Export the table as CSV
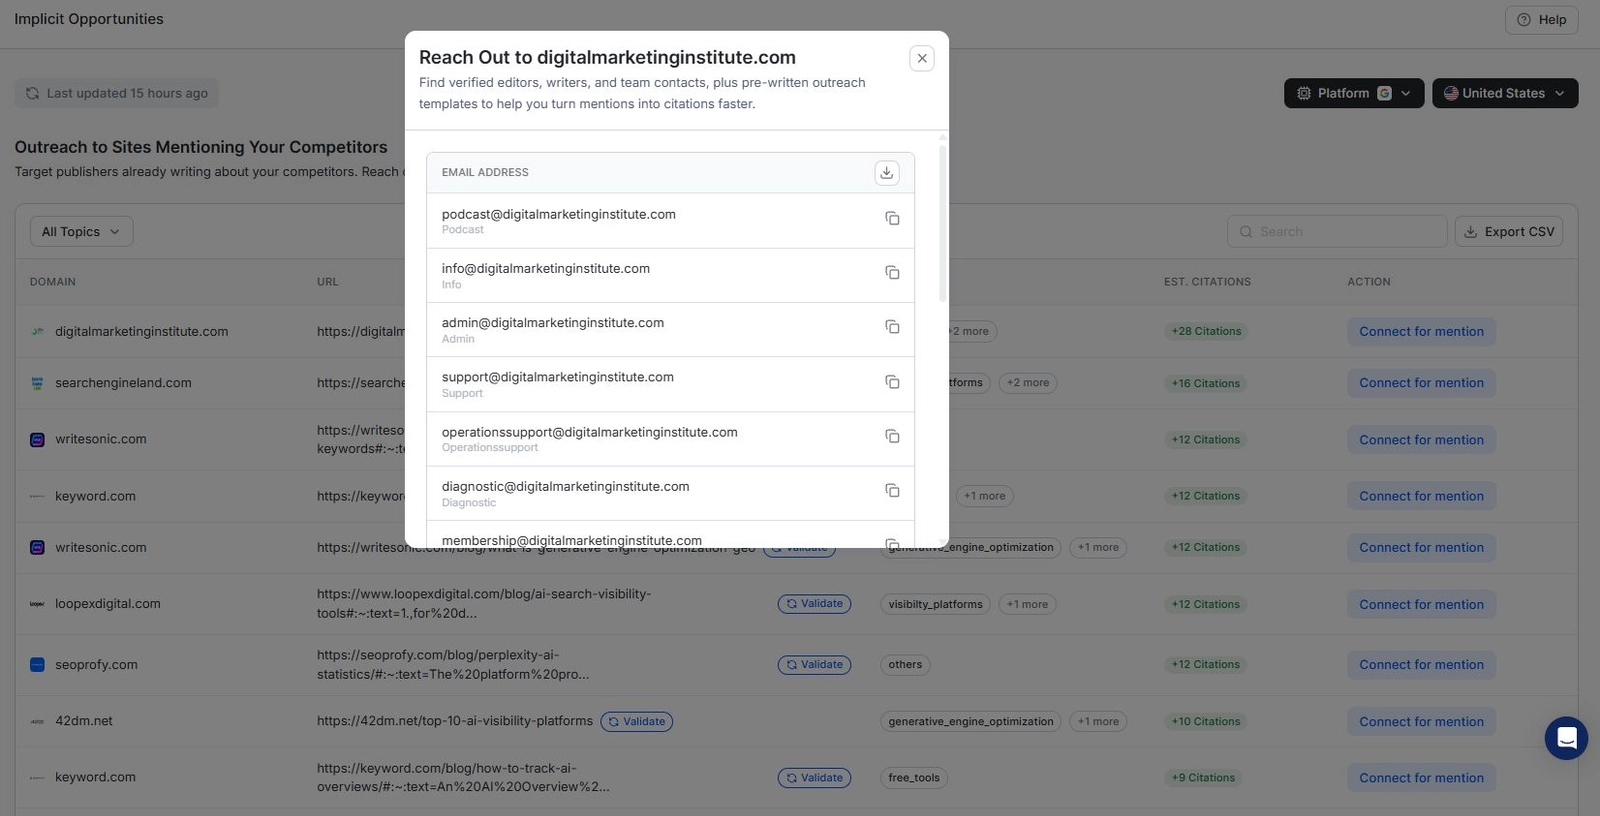 pyautogui.click(x=1508, y=232)
